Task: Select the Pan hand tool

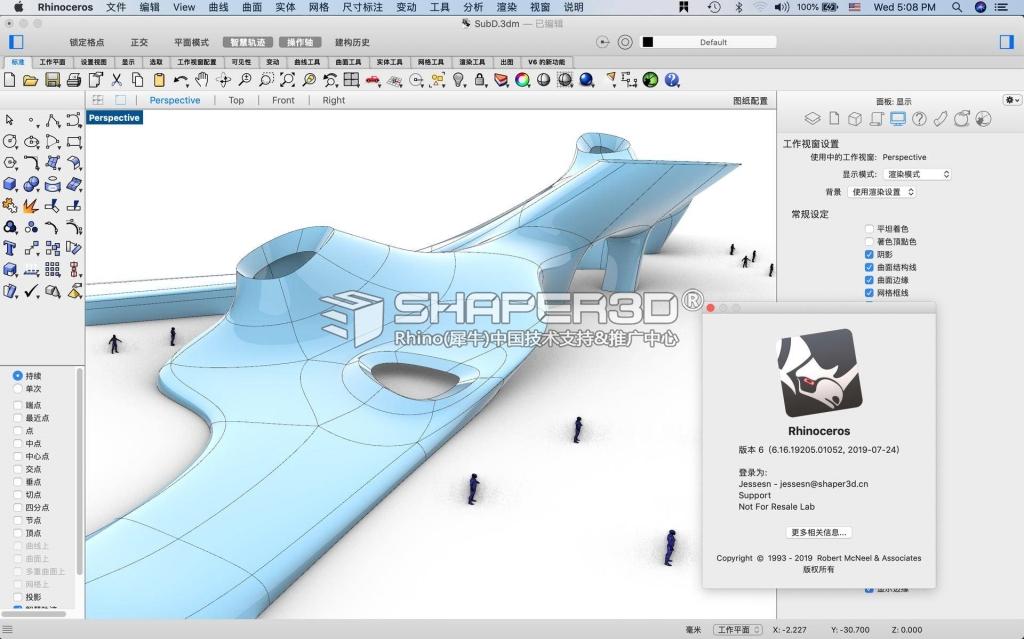Action: coord(202,80)
